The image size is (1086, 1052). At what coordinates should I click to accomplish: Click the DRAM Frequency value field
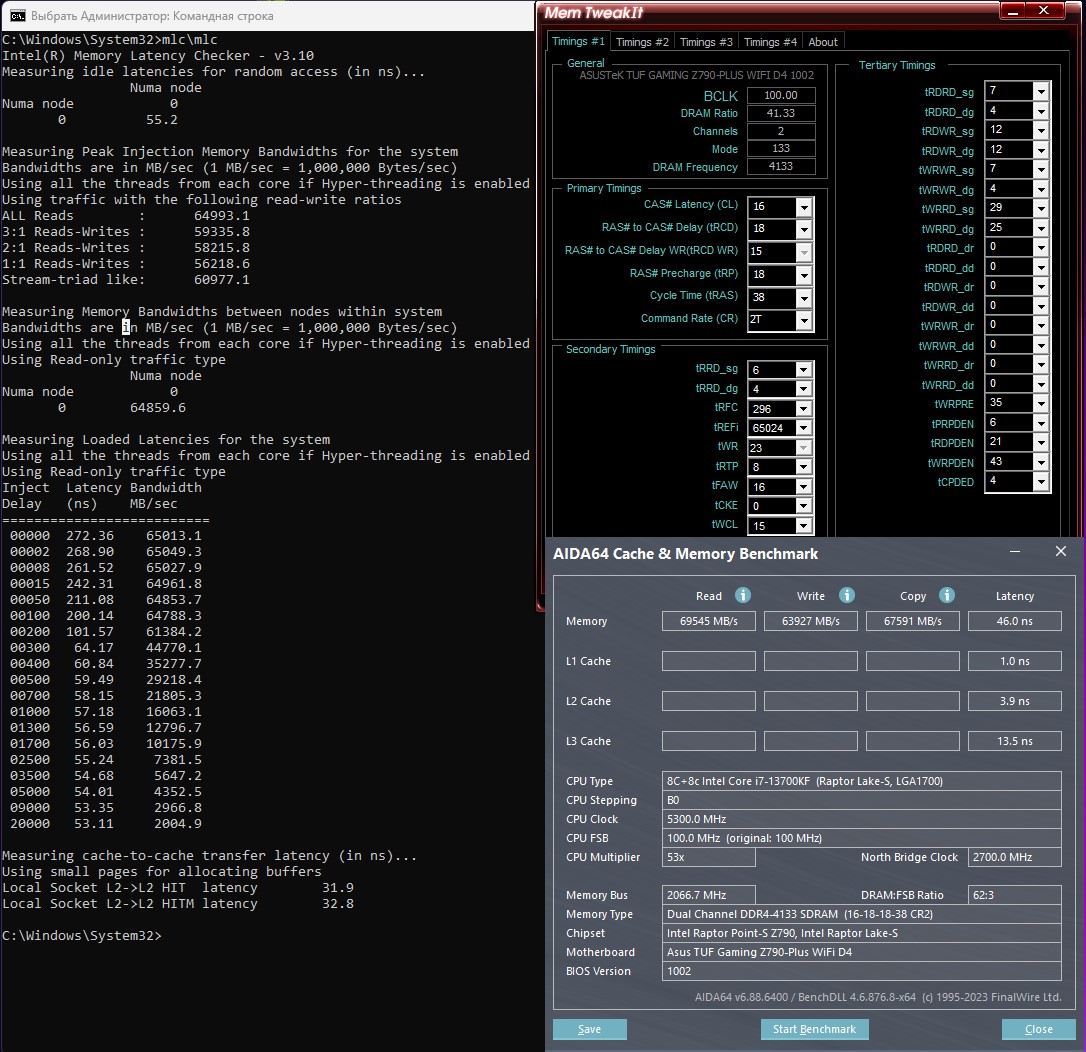tap(781, 166)
